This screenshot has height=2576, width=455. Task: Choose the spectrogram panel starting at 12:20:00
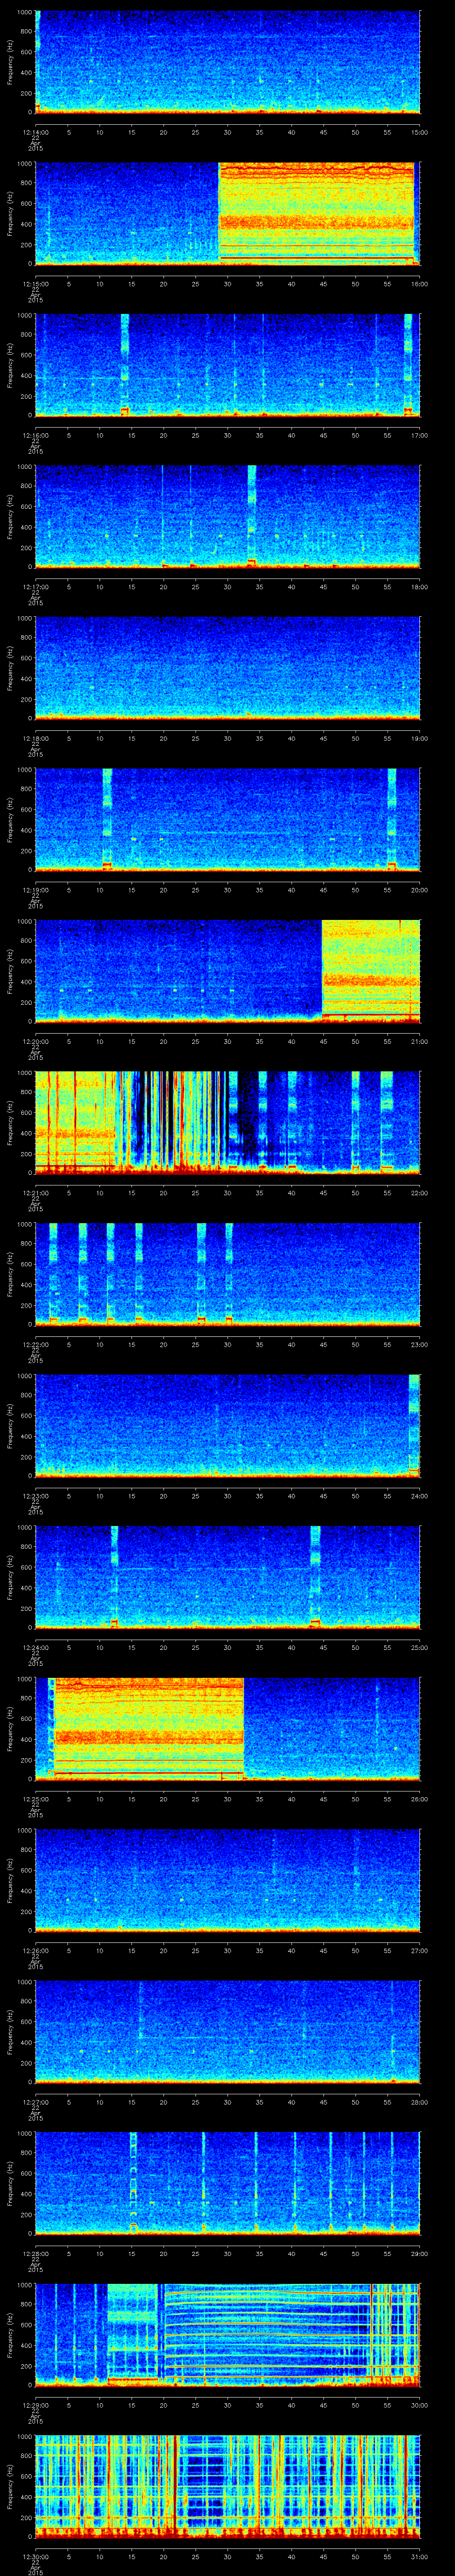coord(228,971)
